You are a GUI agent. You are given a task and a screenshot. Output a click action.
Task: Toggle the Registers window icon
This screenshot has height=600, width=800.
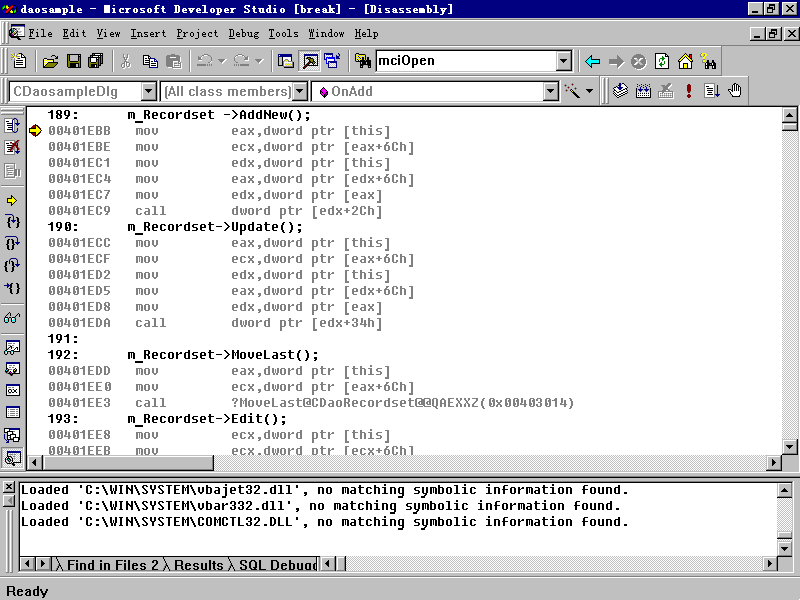pos(12,391)
